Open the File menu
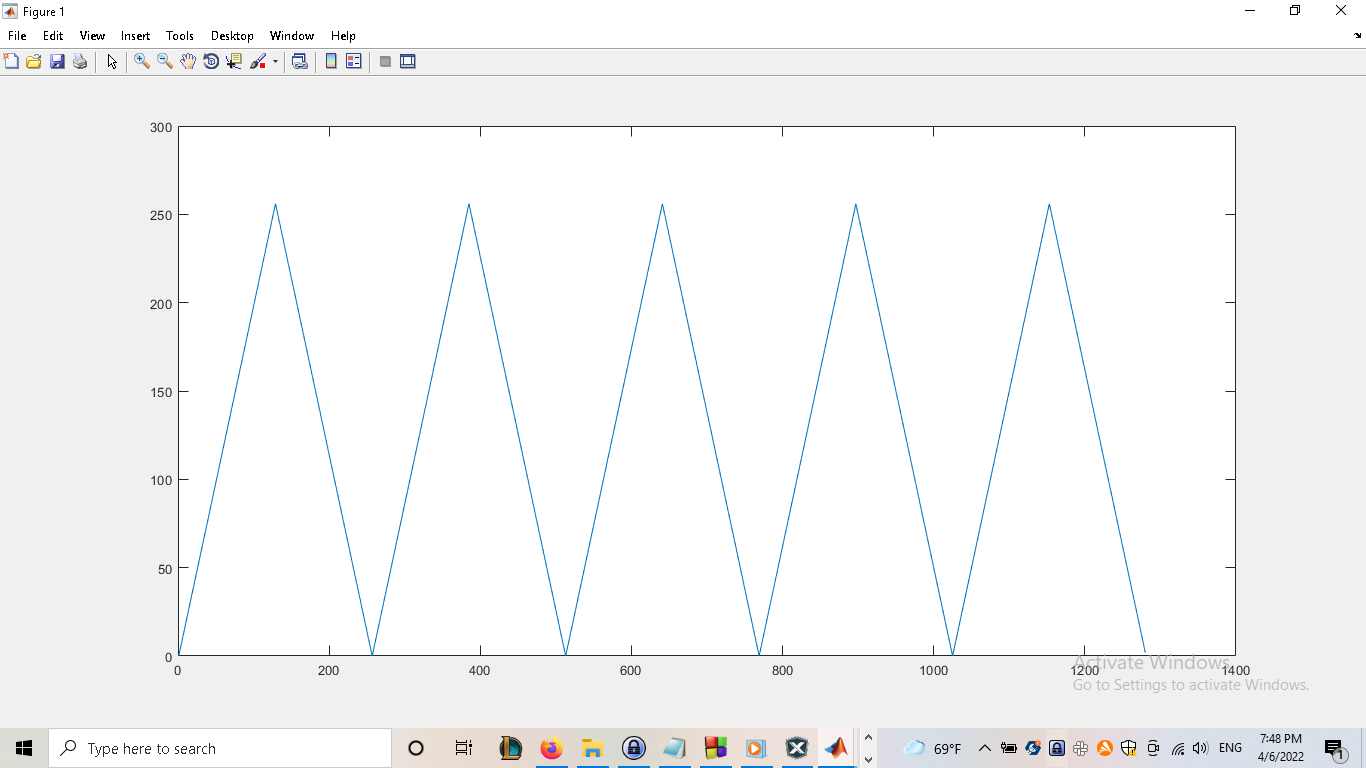 (17, 36)
